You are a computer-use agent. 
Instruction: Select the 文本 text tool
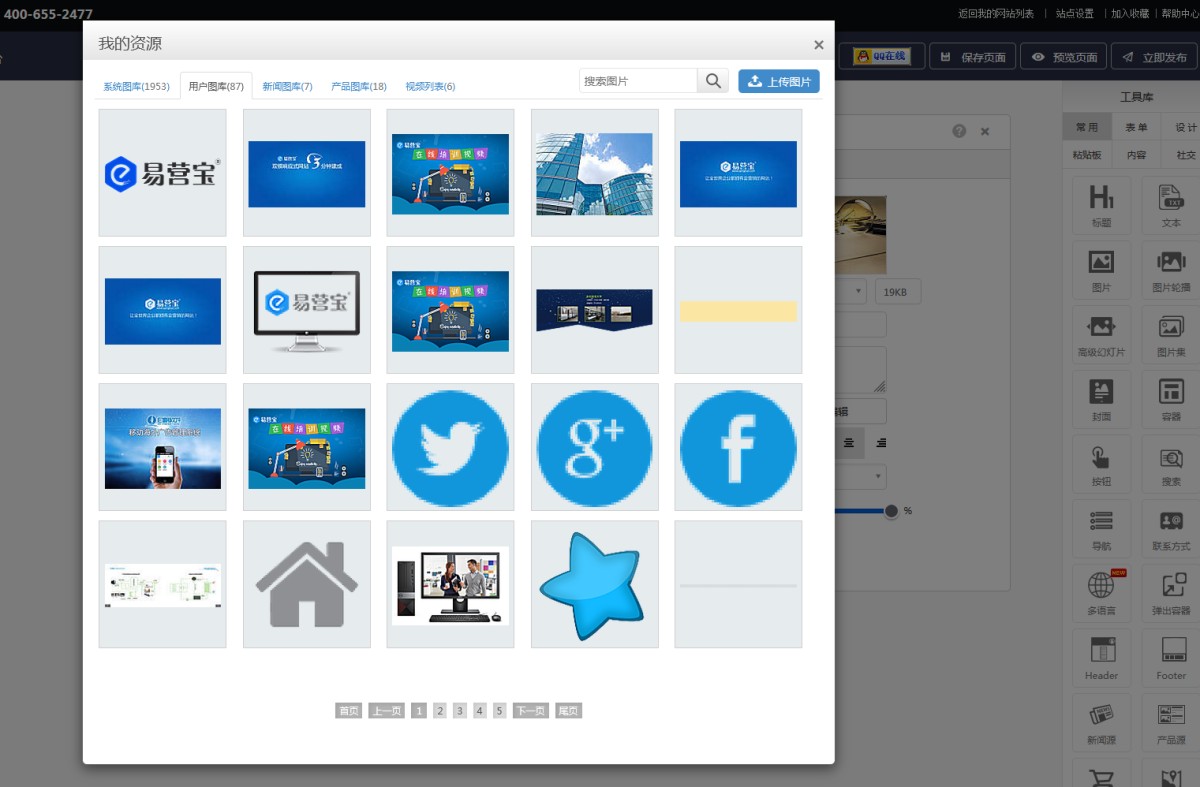click(1171, 206)
